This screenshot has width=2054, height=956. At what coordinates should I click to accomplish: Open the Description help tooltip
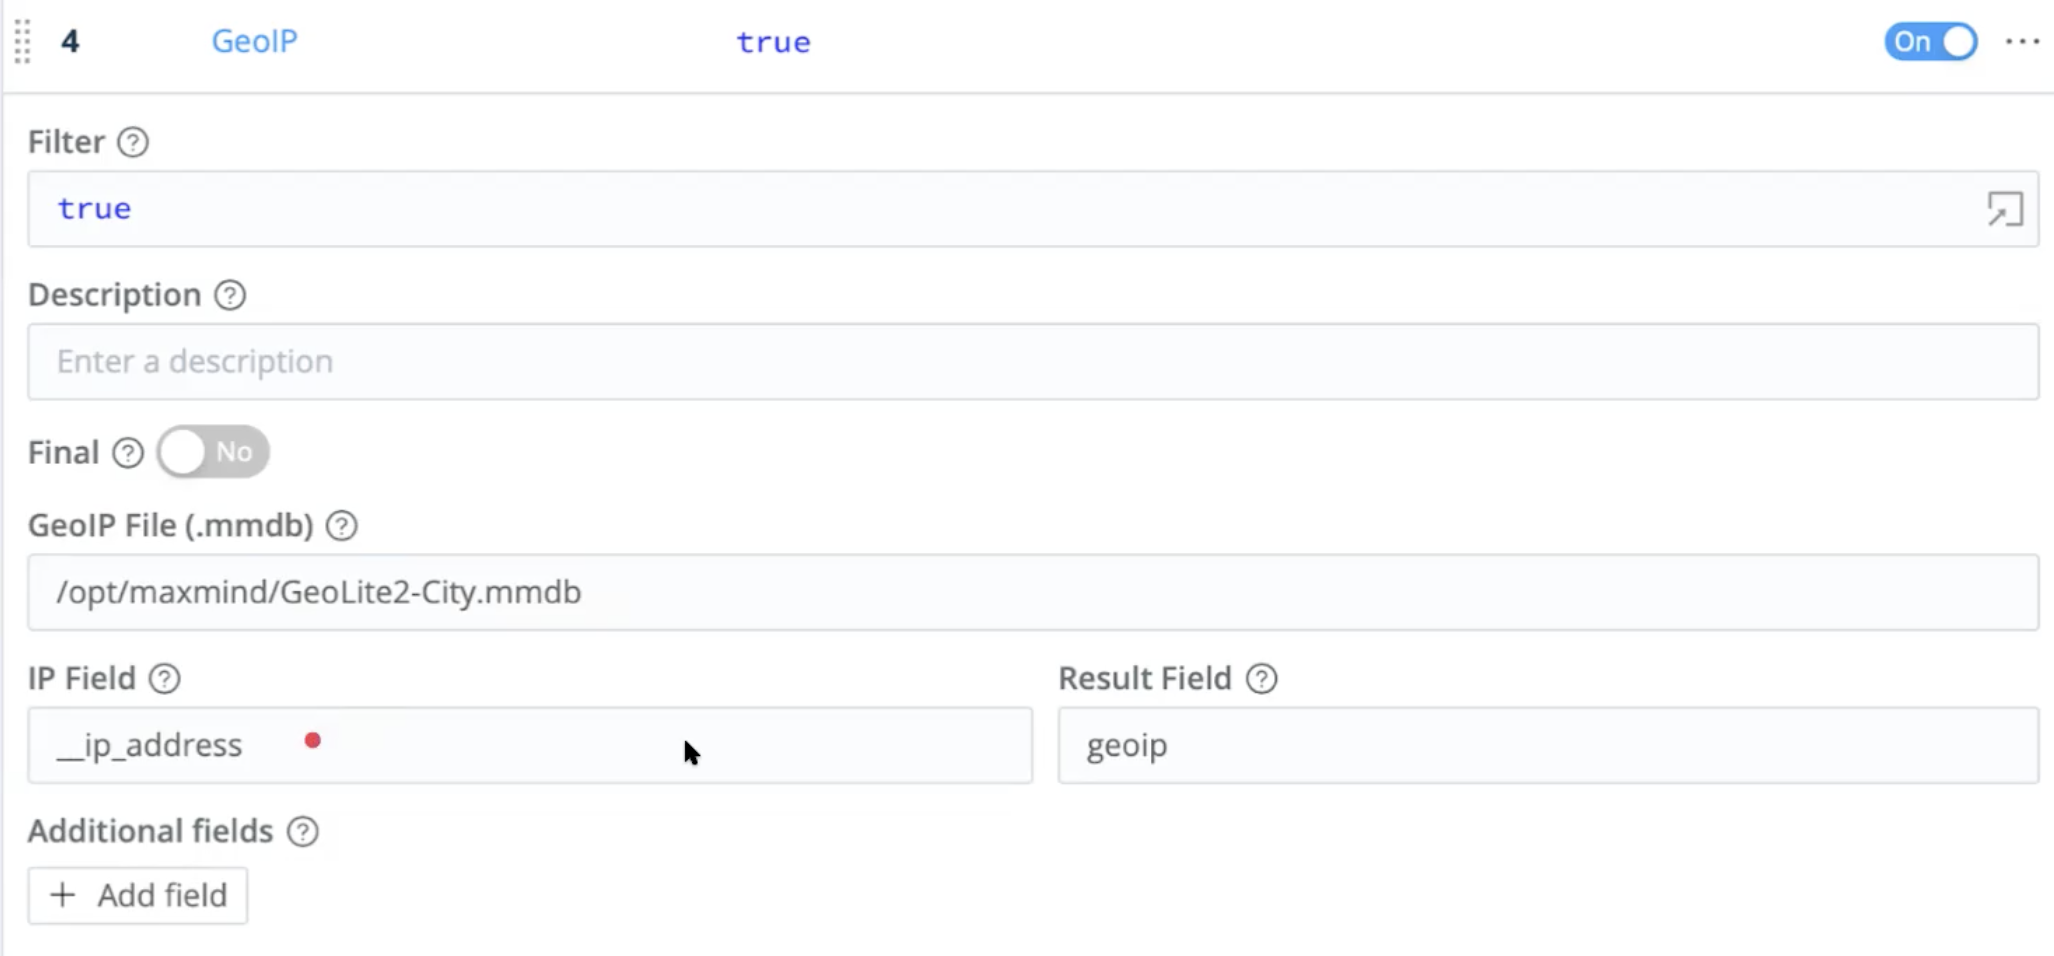tap(230, 295)
